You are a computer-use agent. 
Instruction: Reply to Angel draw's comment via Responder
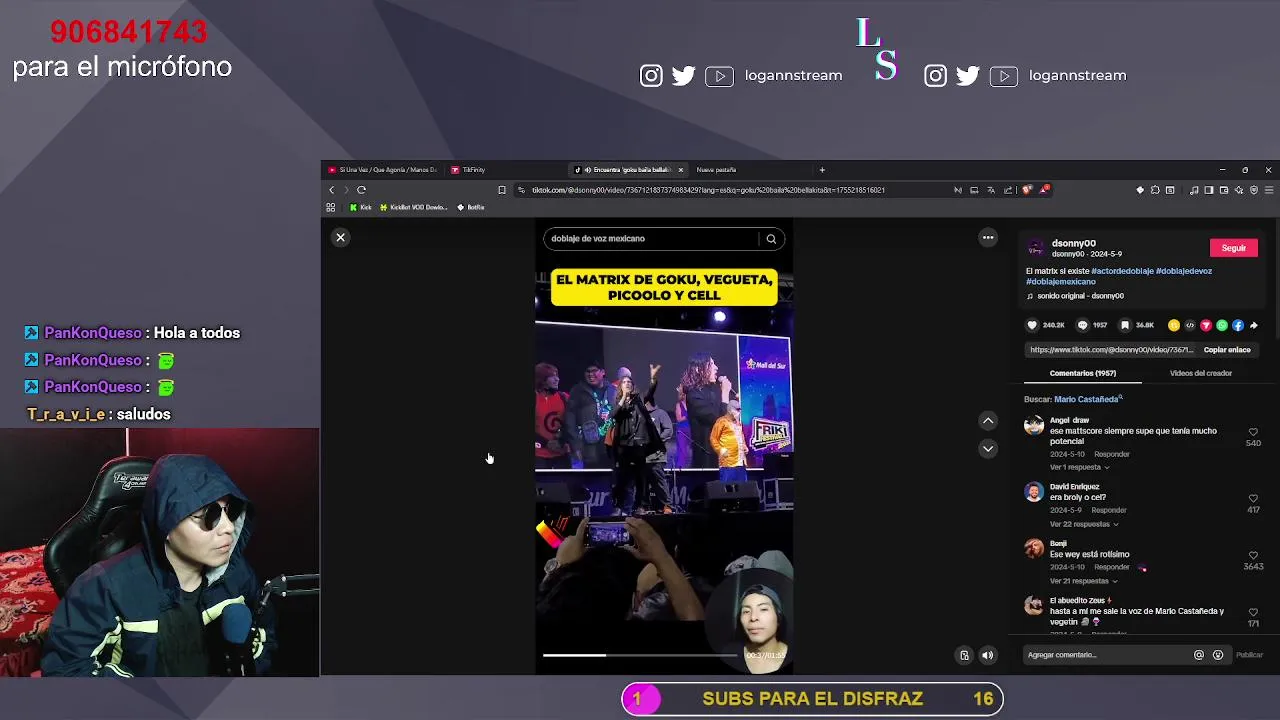click(1112, 454)
